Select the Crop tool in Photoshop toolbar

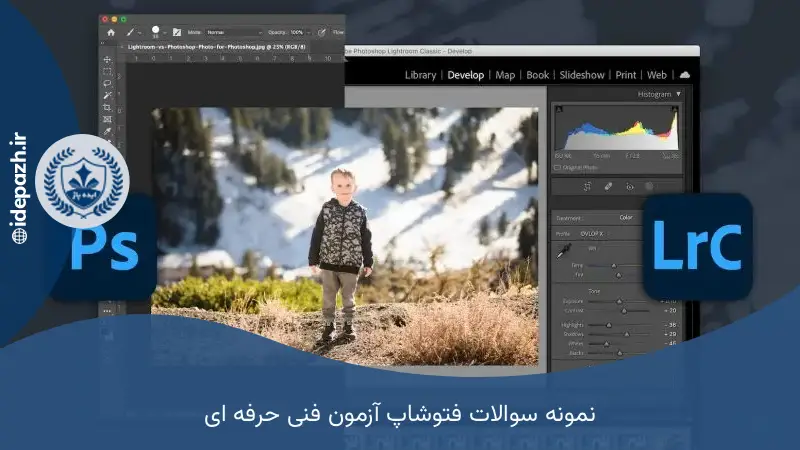(107, 107)
